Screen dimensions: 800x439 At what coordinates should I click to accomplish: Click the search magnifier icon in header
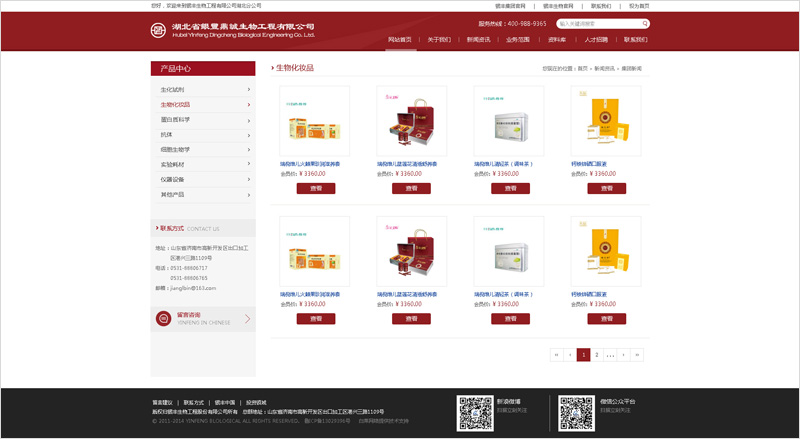click(x=632, y=23)
